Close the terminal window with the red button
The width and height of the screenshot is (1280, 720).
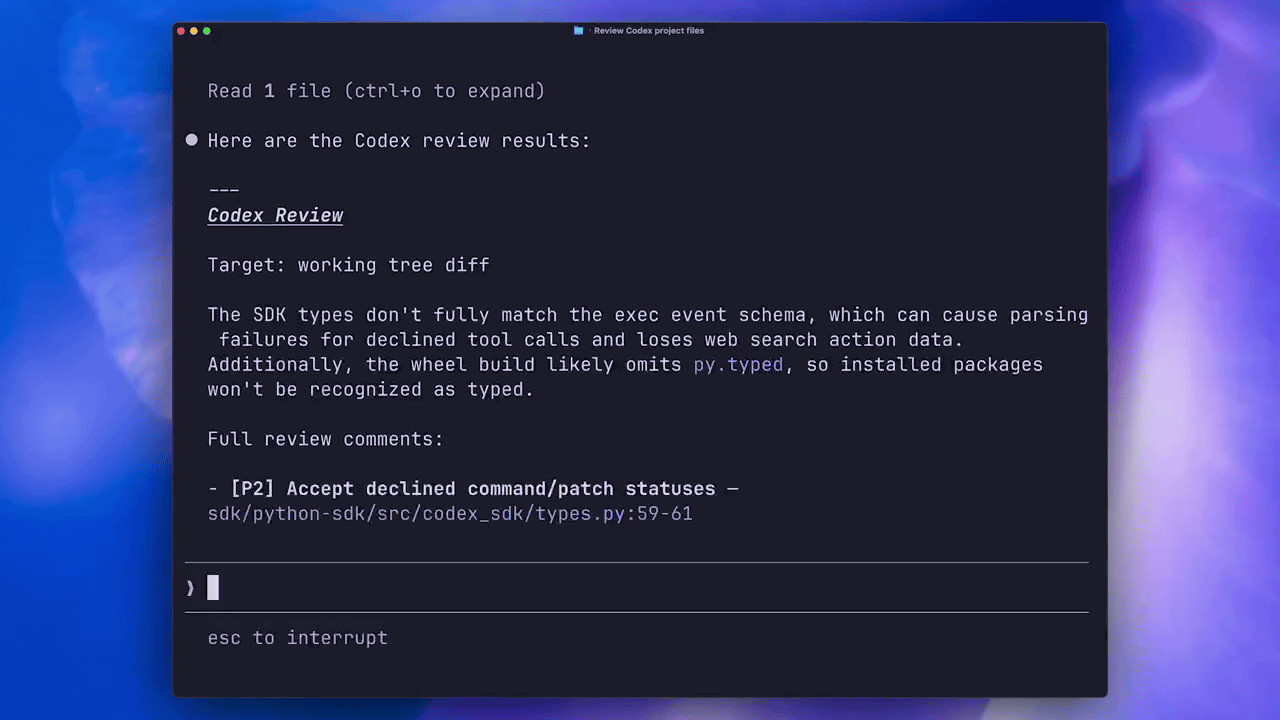(x=181, y=31)
